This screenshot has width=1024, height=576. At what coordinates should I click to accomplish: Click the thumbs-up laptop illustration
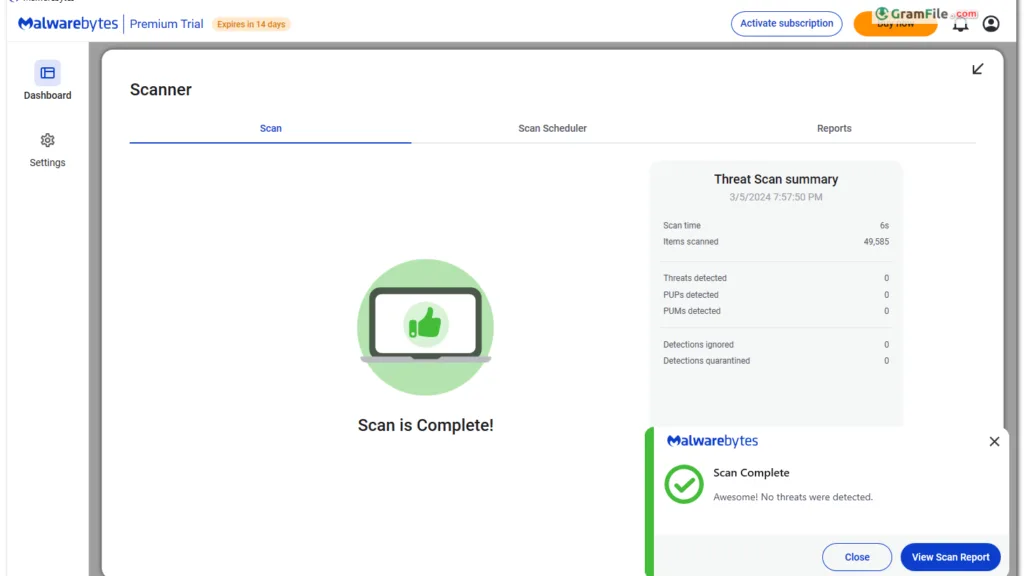click(x=425, y=327)
